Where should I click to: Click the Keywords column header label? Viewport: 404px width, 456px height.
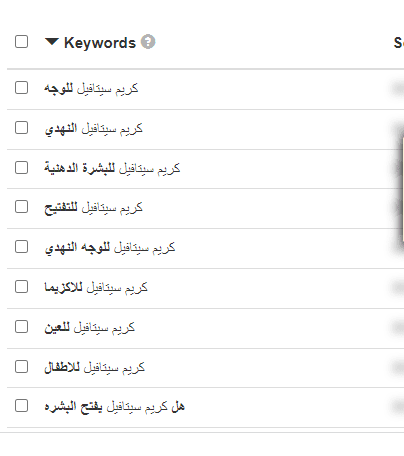click(100, 43)
